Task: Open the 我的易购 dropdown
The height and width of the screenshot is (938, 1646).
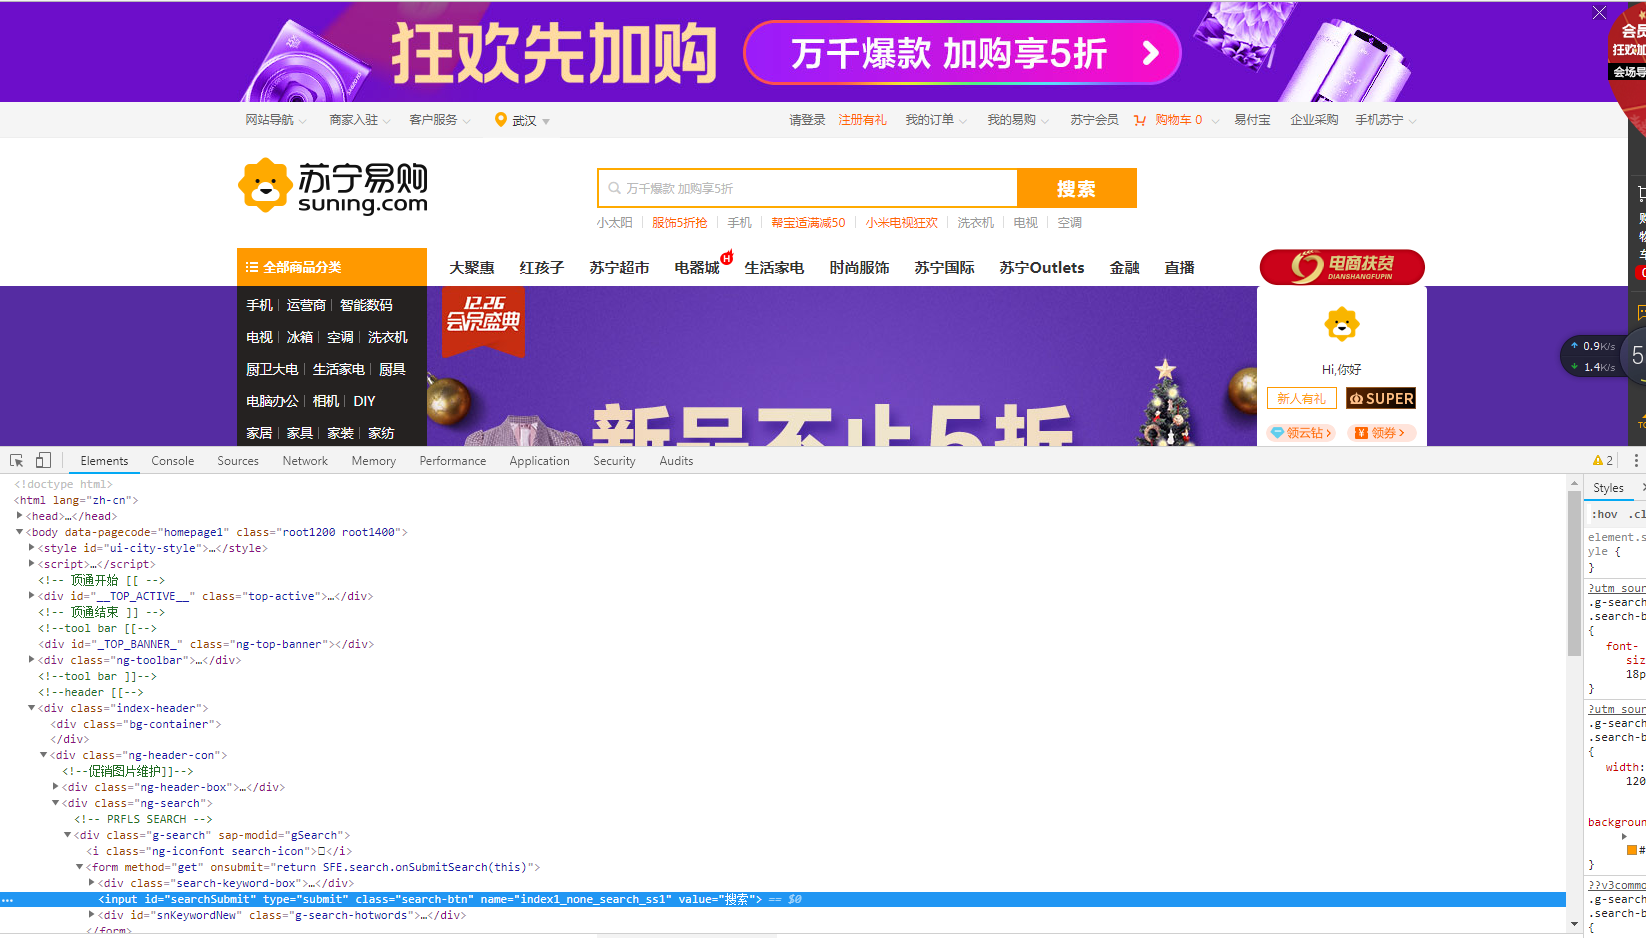Action: (1018, 120)
